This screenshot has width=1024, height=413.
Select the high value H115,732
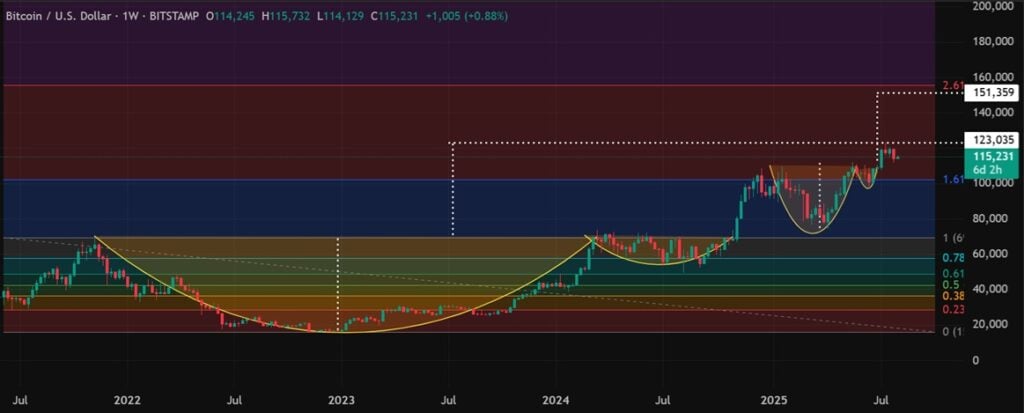(x=286, y=16)
